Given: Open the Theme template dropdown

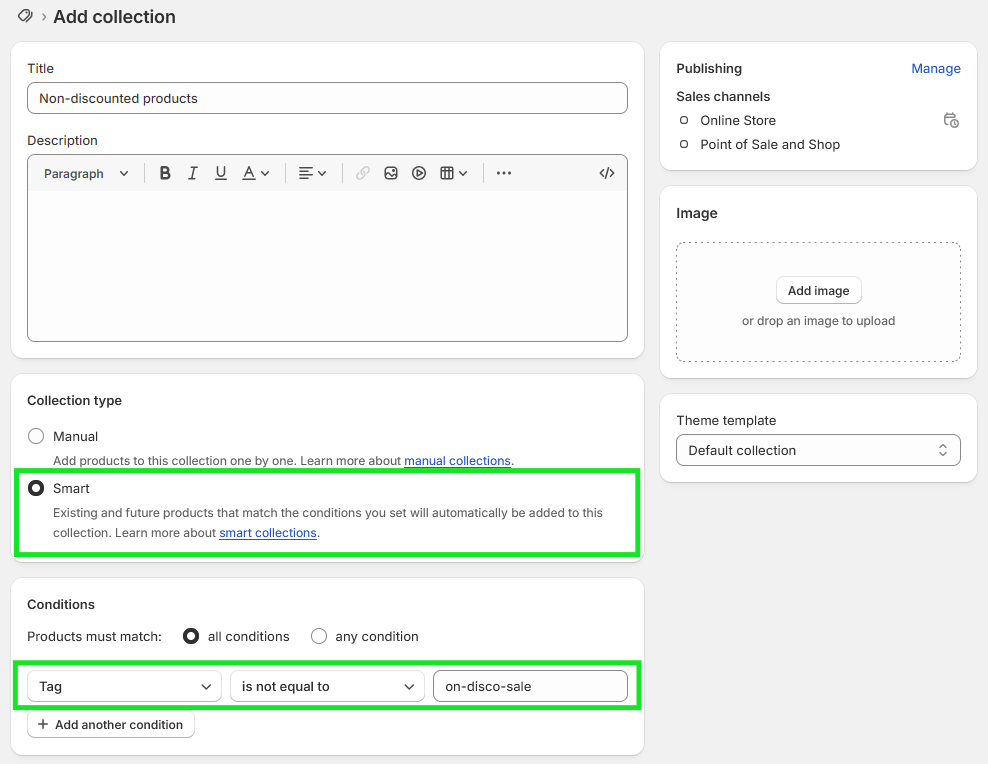Looking at the screenshot, I should pyautogui.click(x=818, y=450).
